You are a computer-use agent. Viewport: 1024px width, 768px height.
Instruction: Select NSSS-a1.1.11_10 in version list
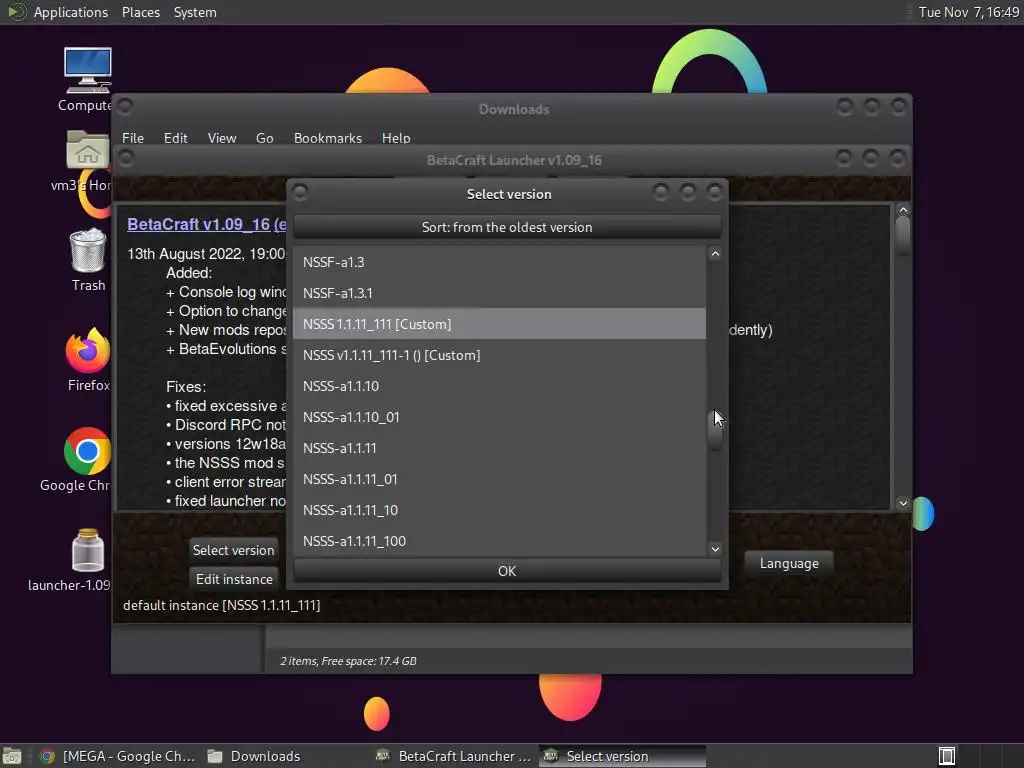pyautogui.click(x=499, y=510)
